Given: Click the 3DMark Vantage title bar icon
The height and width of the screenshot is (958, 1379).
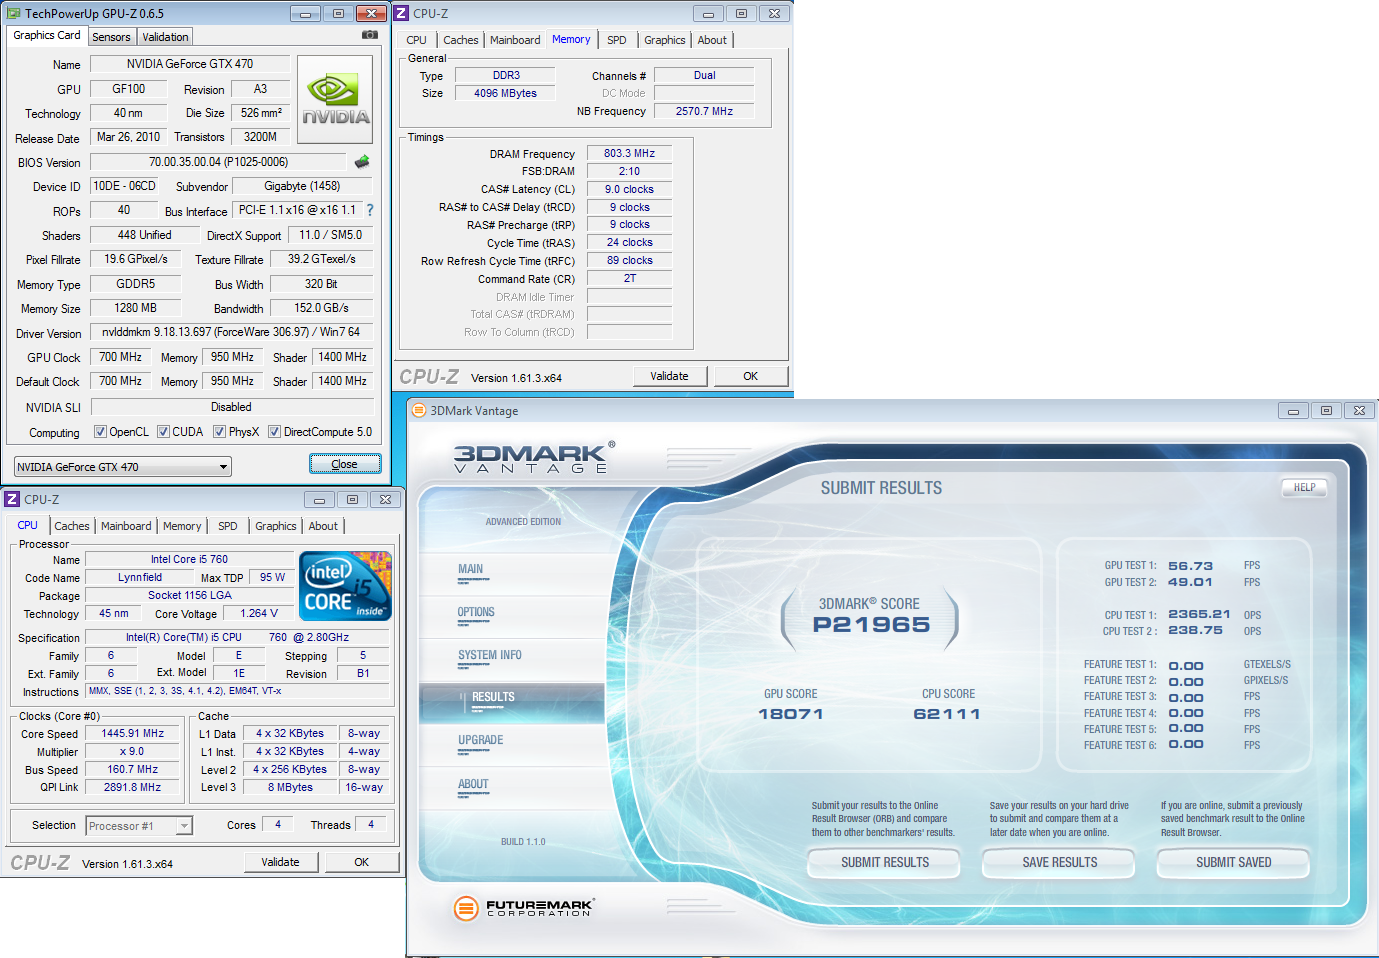Looking at the screenshot, I should click(x=419, y=410).
